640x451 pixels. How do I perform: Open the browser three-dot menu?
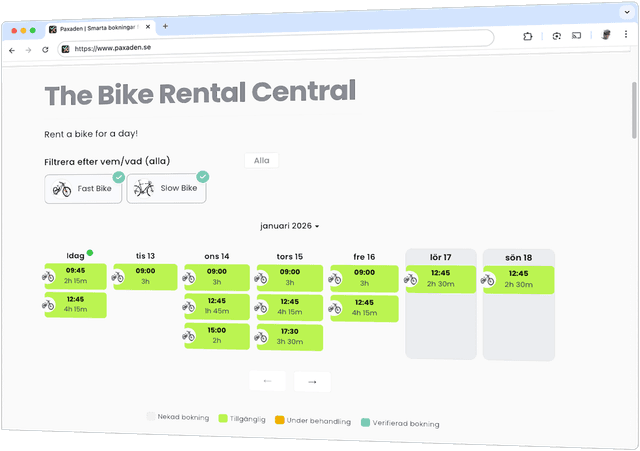(626, 34)
